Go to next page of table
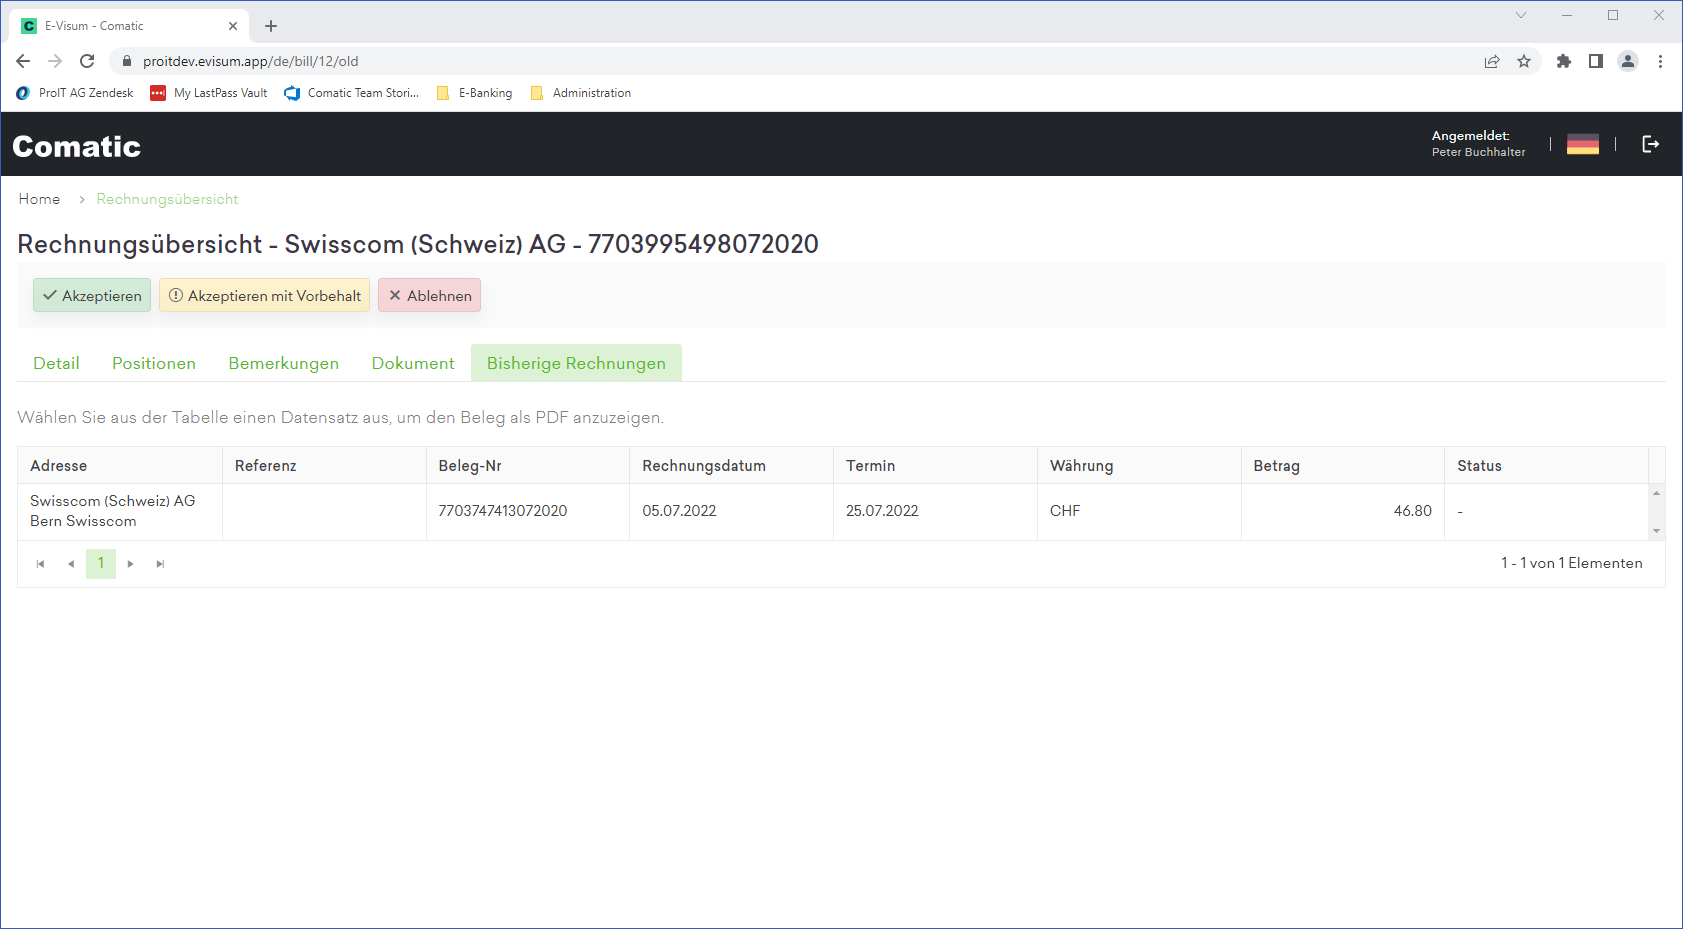Screen dimensions: 1683x929 click(x=131, y=564)
